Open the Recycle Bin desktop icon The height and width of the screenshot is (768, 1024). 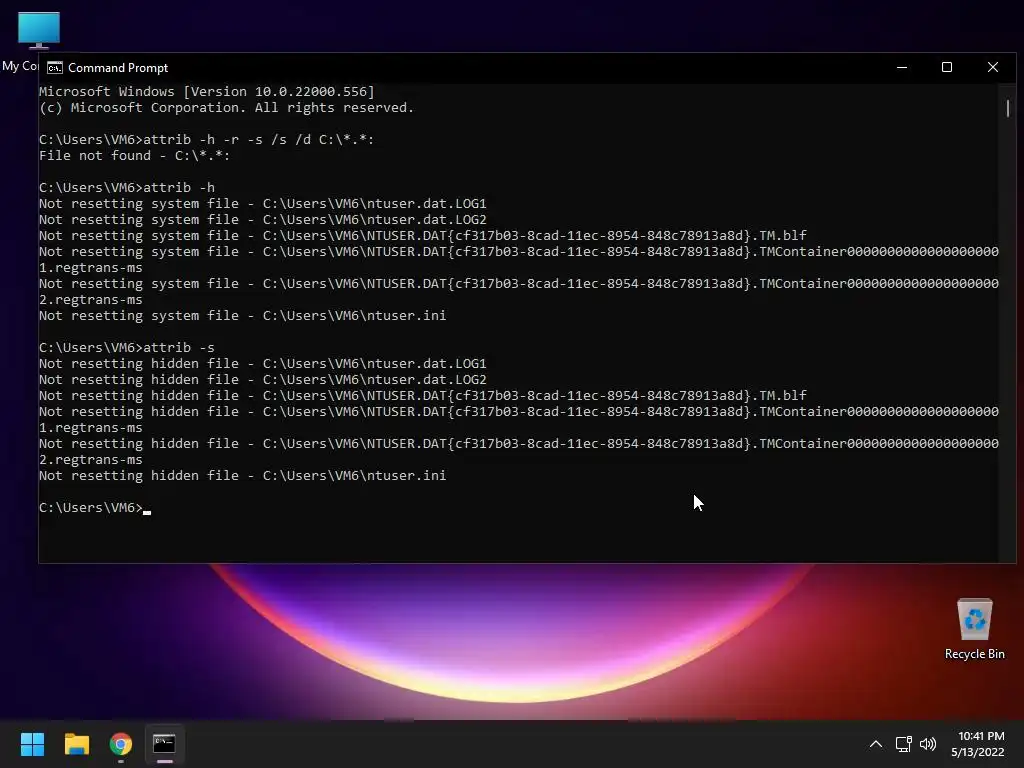coord(974,629)
